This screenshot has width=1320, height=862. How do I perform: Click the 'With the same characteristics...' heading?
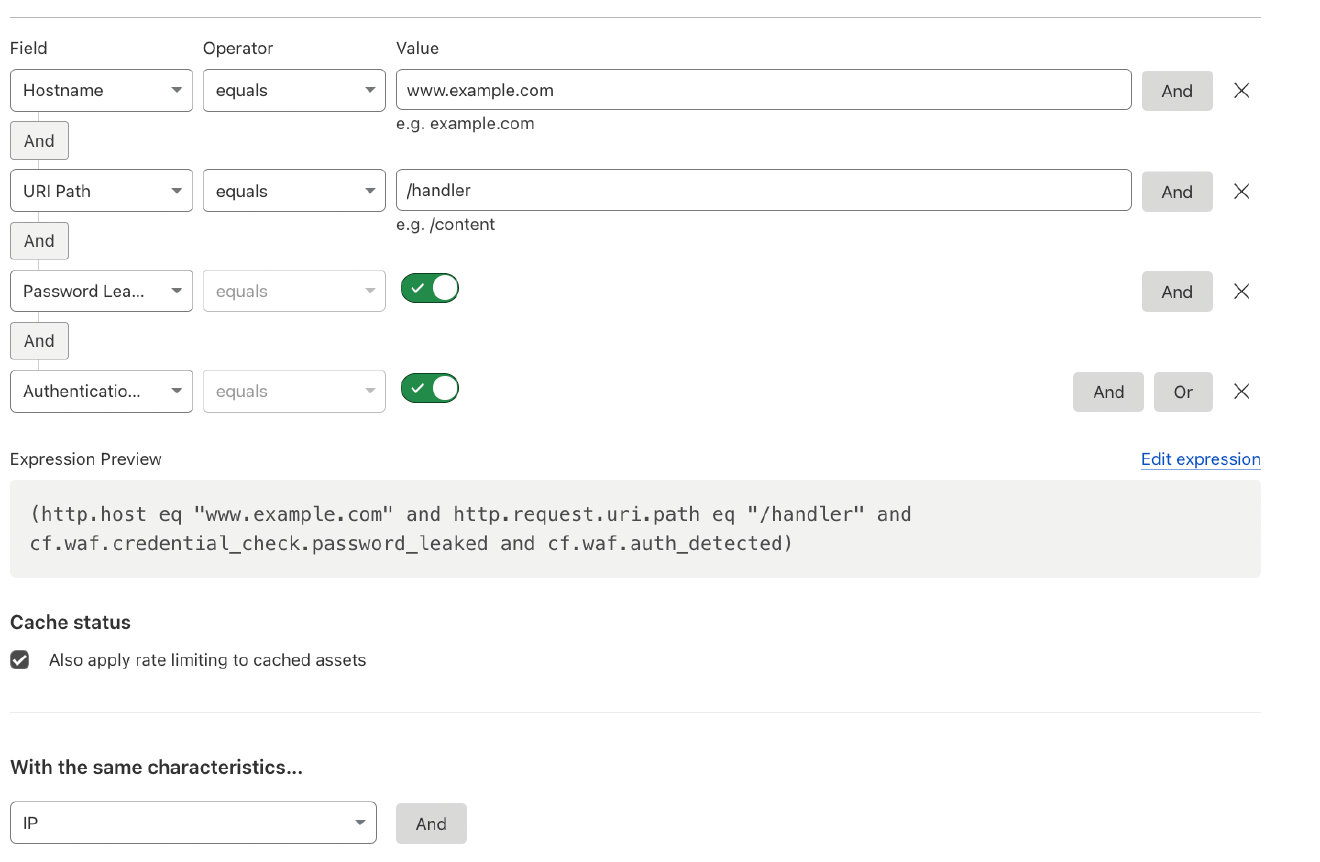(x=156, y=767)
